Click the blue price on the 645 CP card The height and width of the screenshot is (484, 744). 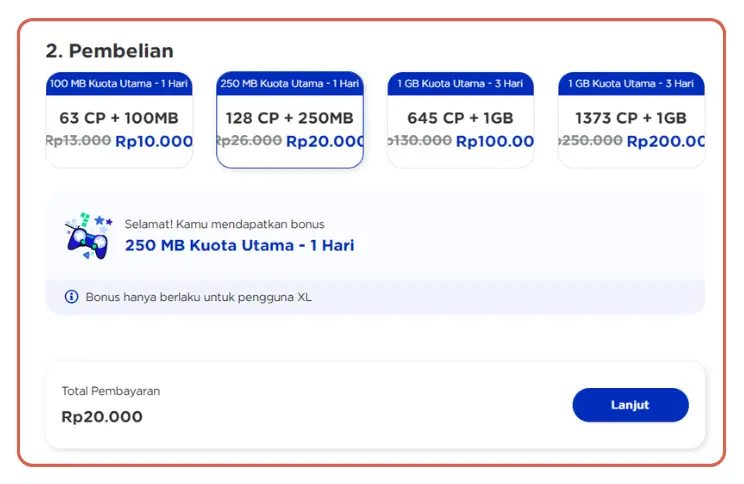tap(495, 142)
